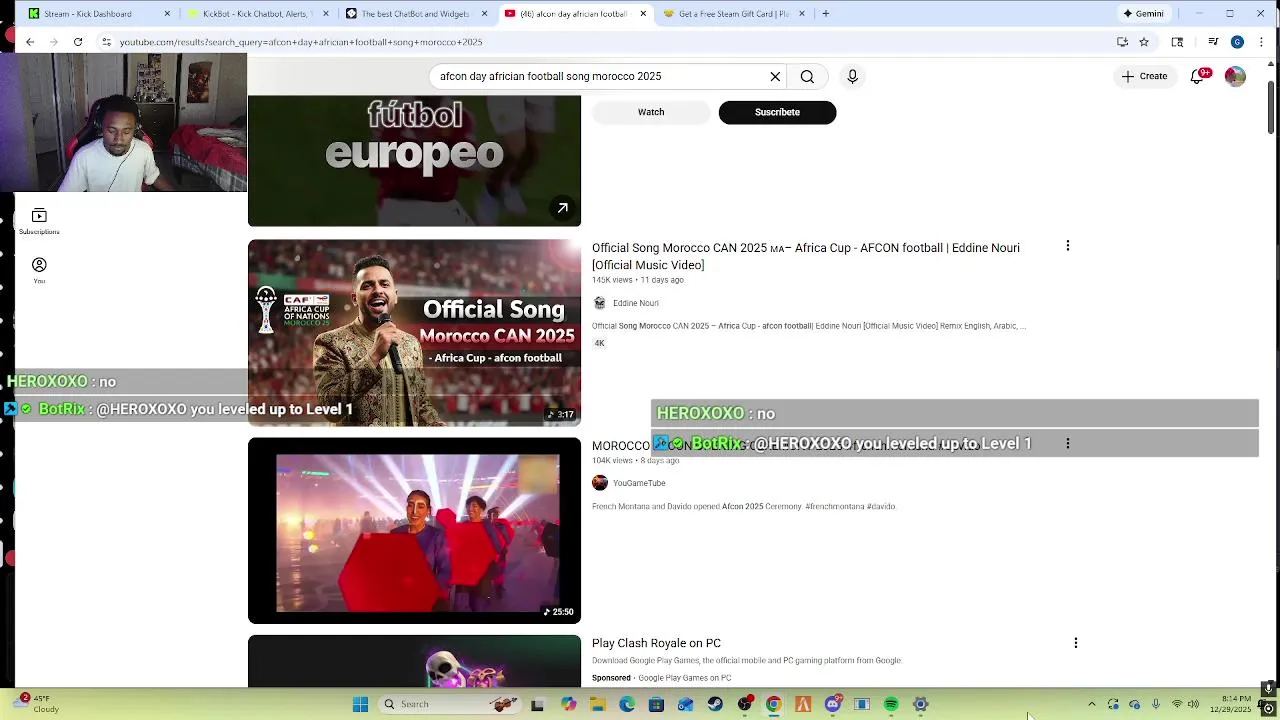Close the active YouTube afcon tab
The height and width of the screenshot is (720, 1280).
click(643, 14)
